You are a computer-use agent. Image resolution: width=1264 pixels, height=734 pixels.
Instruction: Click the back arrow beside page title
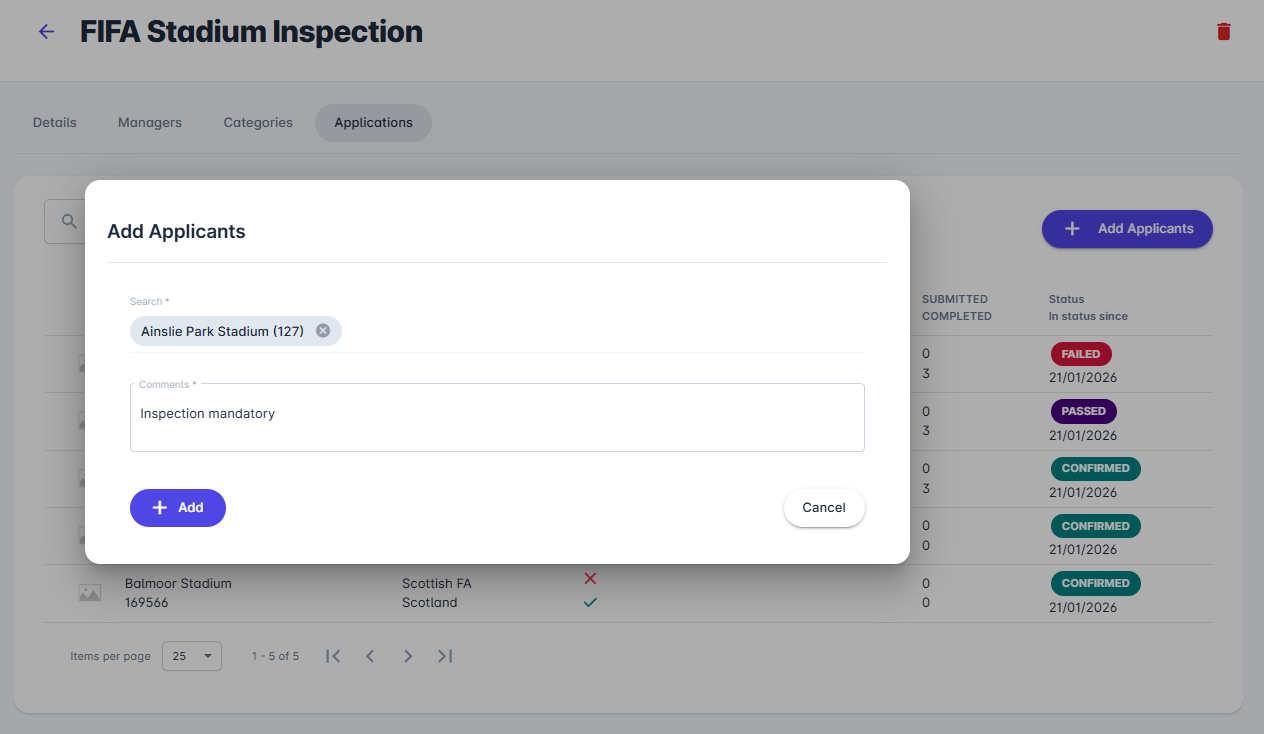46,32
